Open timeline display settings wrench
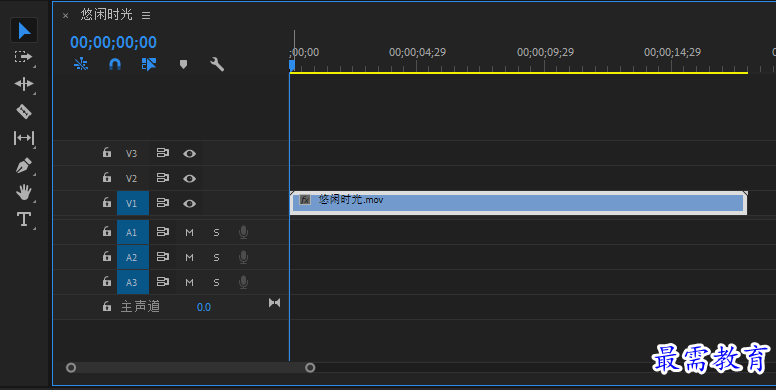 pos(217,64)
